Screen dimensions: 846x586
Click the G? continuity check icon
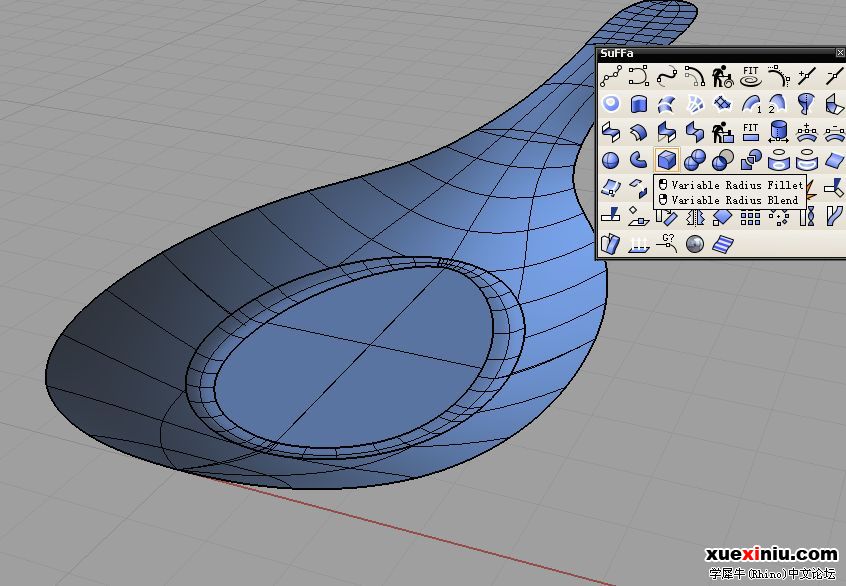(667, 244)
